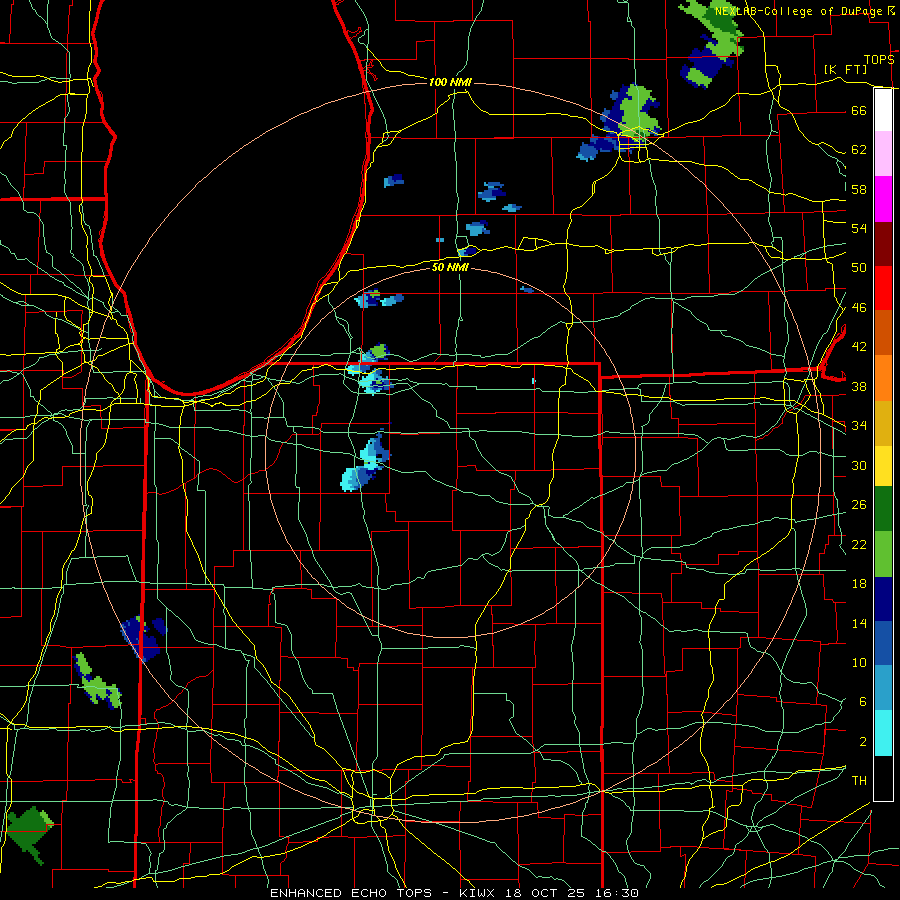Click the "6" scale value
900x900 pixels.
(862, 701)
